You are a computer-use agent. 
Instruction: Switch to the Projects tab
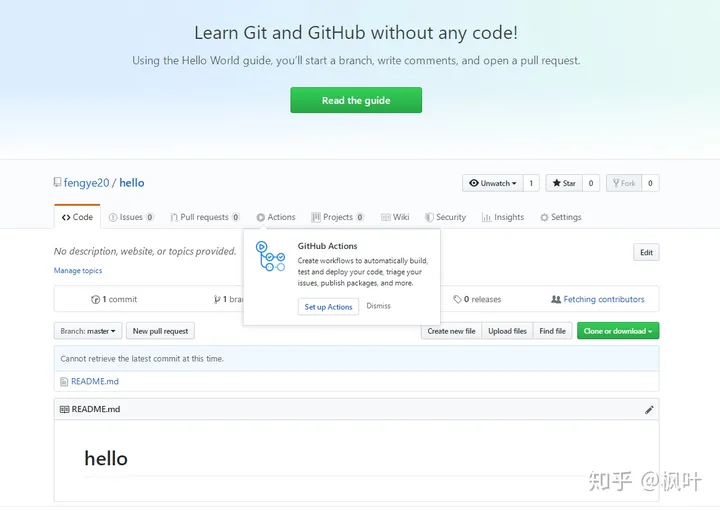pyautogui.click(x=338, y=217)
